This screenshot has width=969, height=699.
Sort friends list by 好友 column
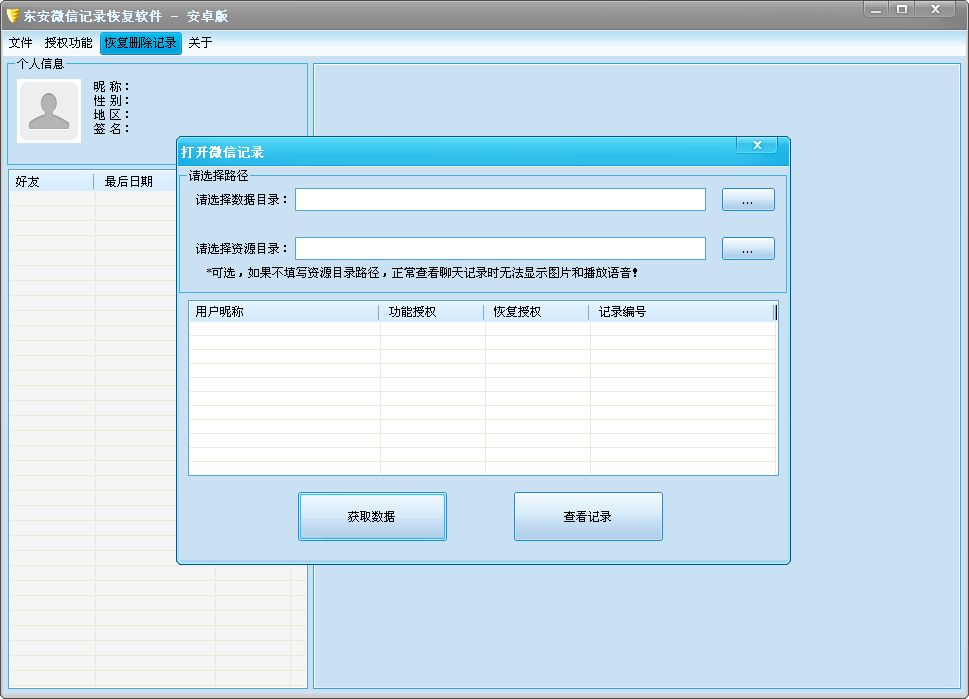coord(52,182)
